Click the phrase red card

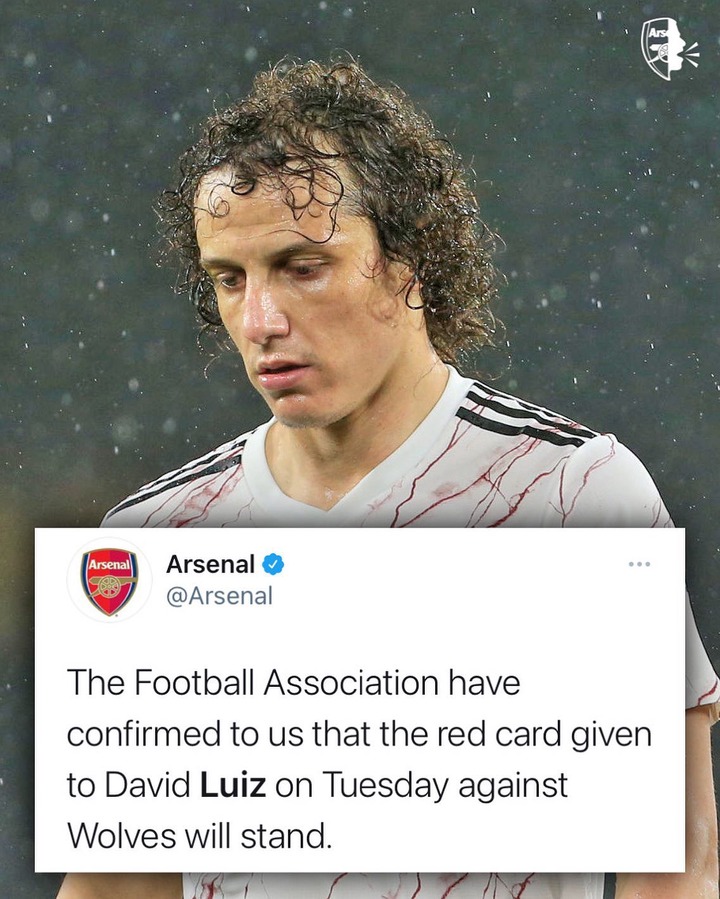pos(499,734)
